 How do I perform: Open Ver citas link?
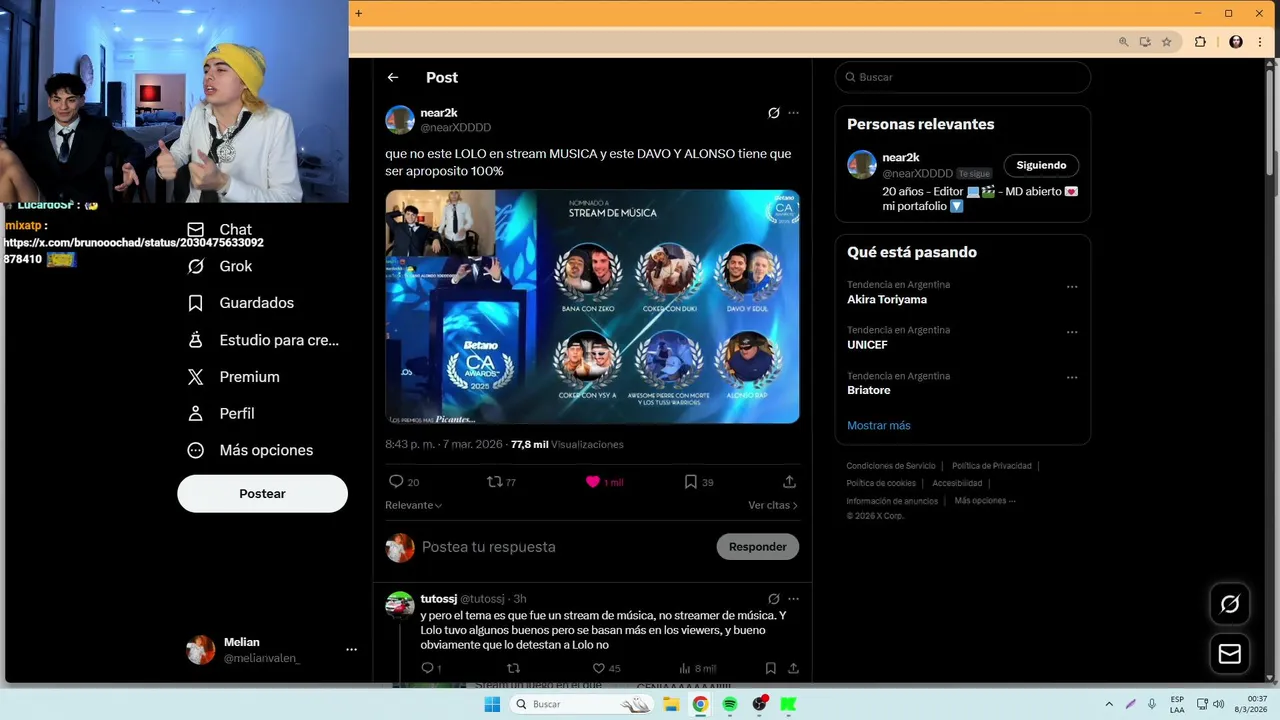coord(773,505)
